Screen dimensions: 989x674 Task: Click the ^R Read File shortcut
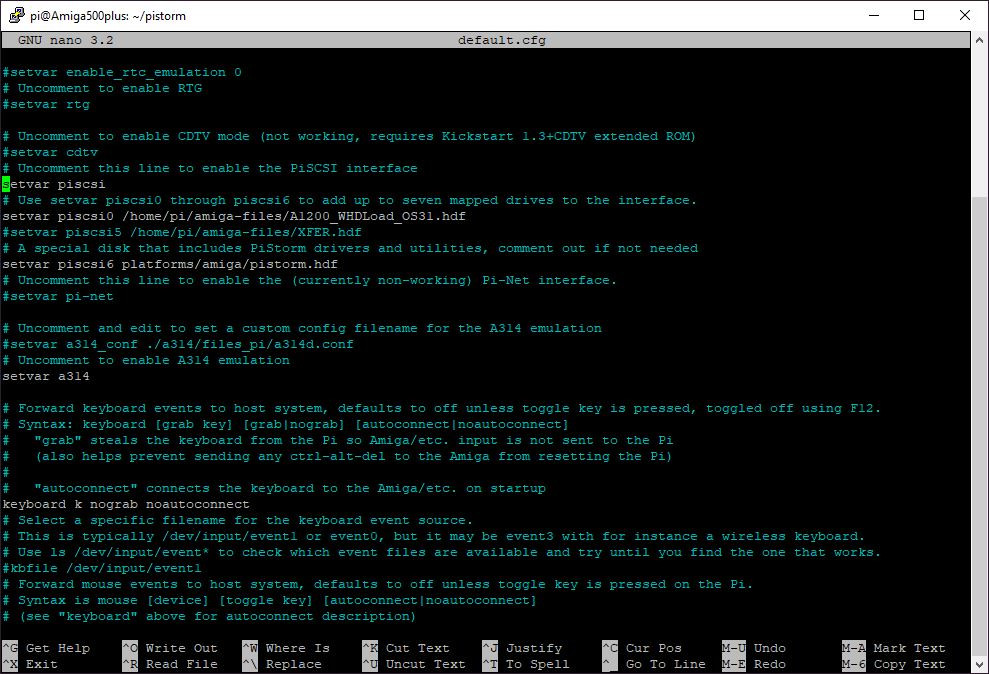click(170, 664)
